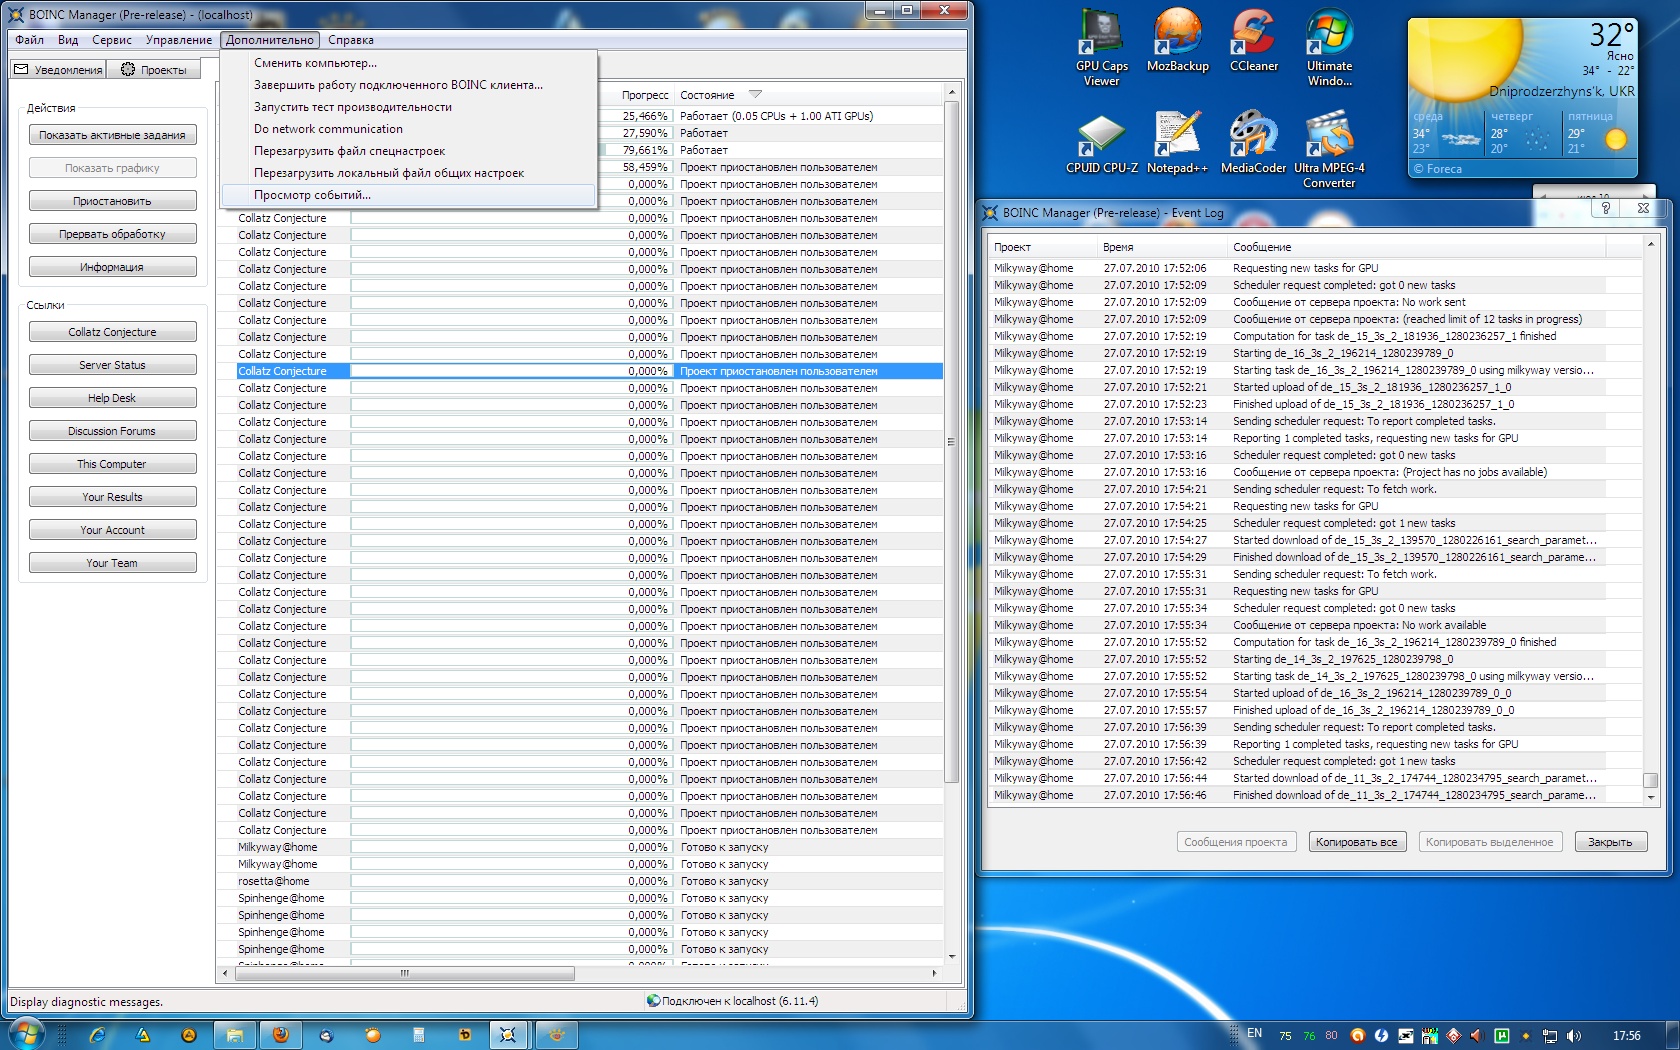Select BOINC Manager taskbar button
1680x1050 pixels.
508,1035
